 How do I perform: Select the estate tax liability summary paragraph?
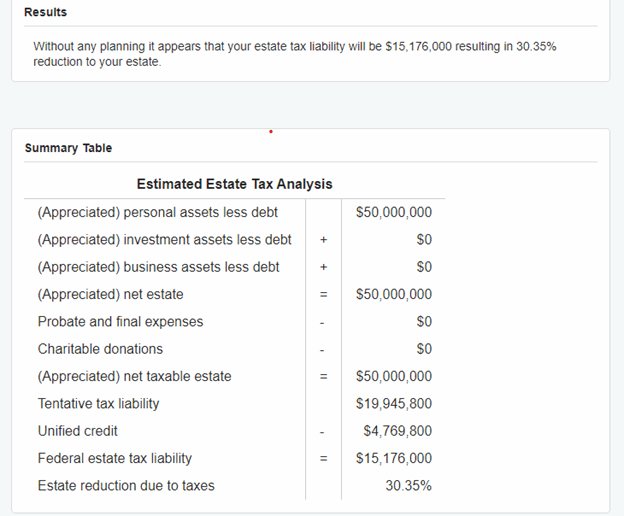295,54
